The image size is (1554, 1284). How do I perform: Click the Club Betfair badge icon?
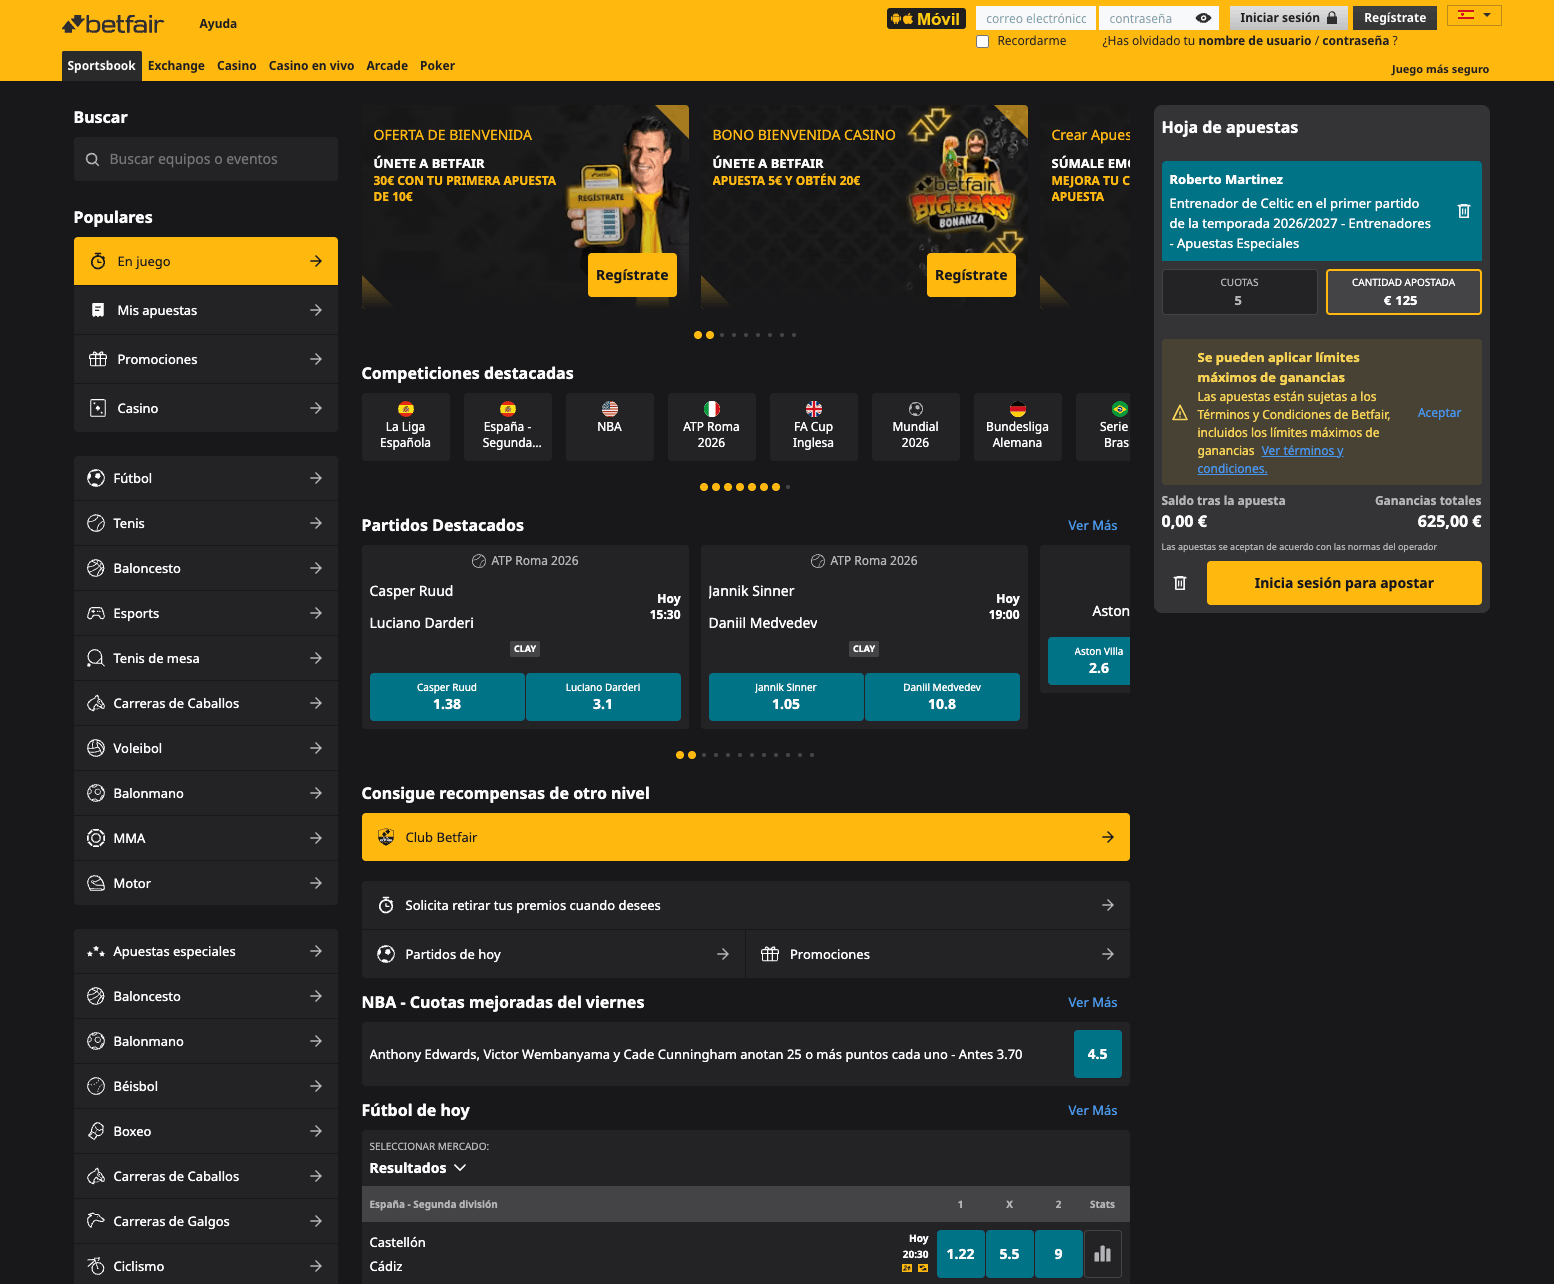386,837
